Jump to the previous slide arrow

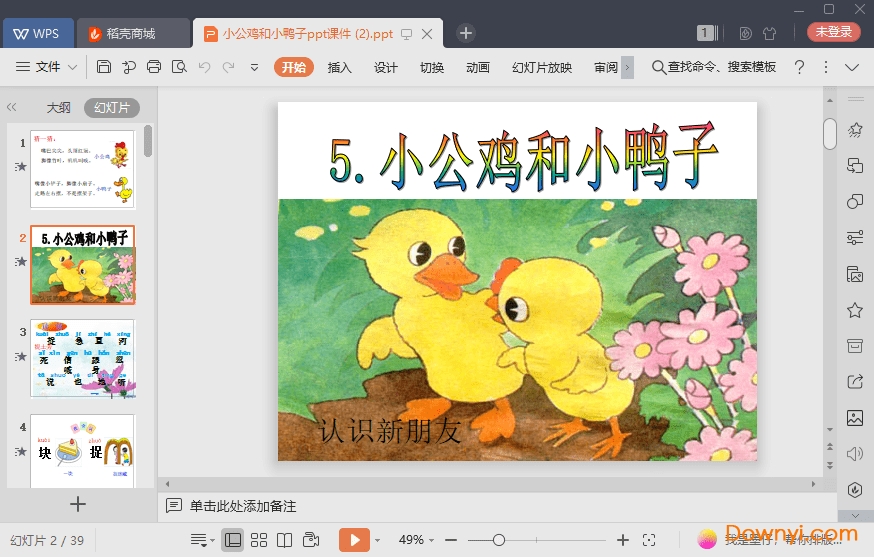click(x=830, y=447)
